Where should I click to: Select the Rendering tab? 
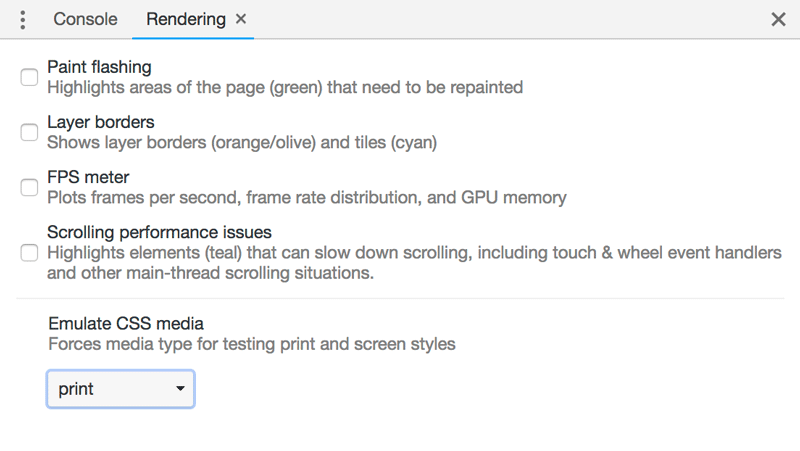point(185,19)
